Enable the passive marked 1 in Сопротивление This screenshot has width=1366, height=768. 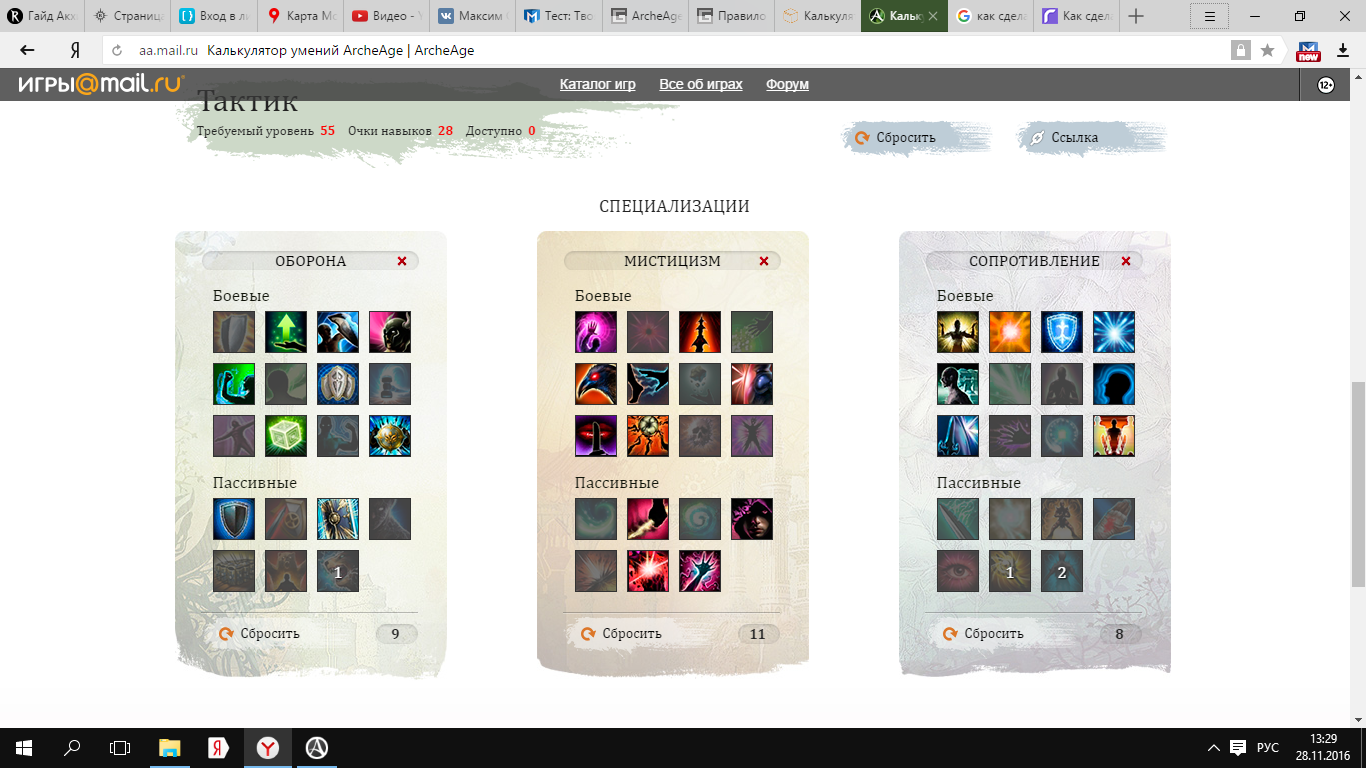(1010, 571)
